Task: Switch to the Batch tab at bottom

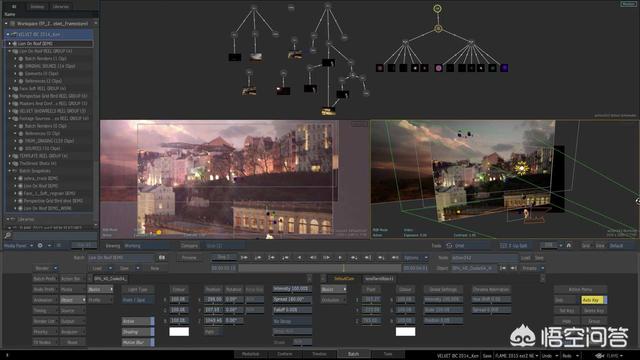Action: pos(353,354)
